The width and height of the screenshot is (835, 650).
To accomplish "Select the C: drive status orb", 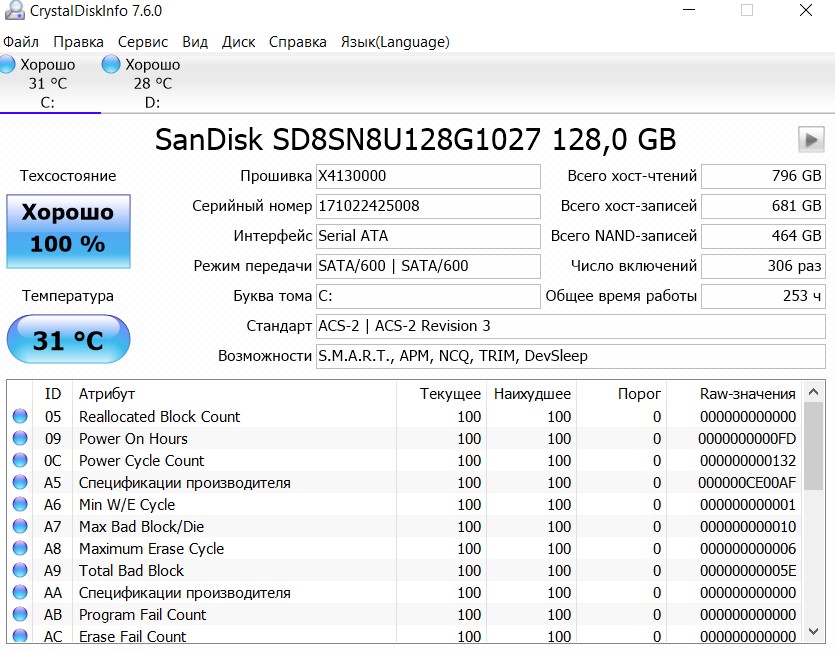I will pyautogui.click(x=7, y=64).
